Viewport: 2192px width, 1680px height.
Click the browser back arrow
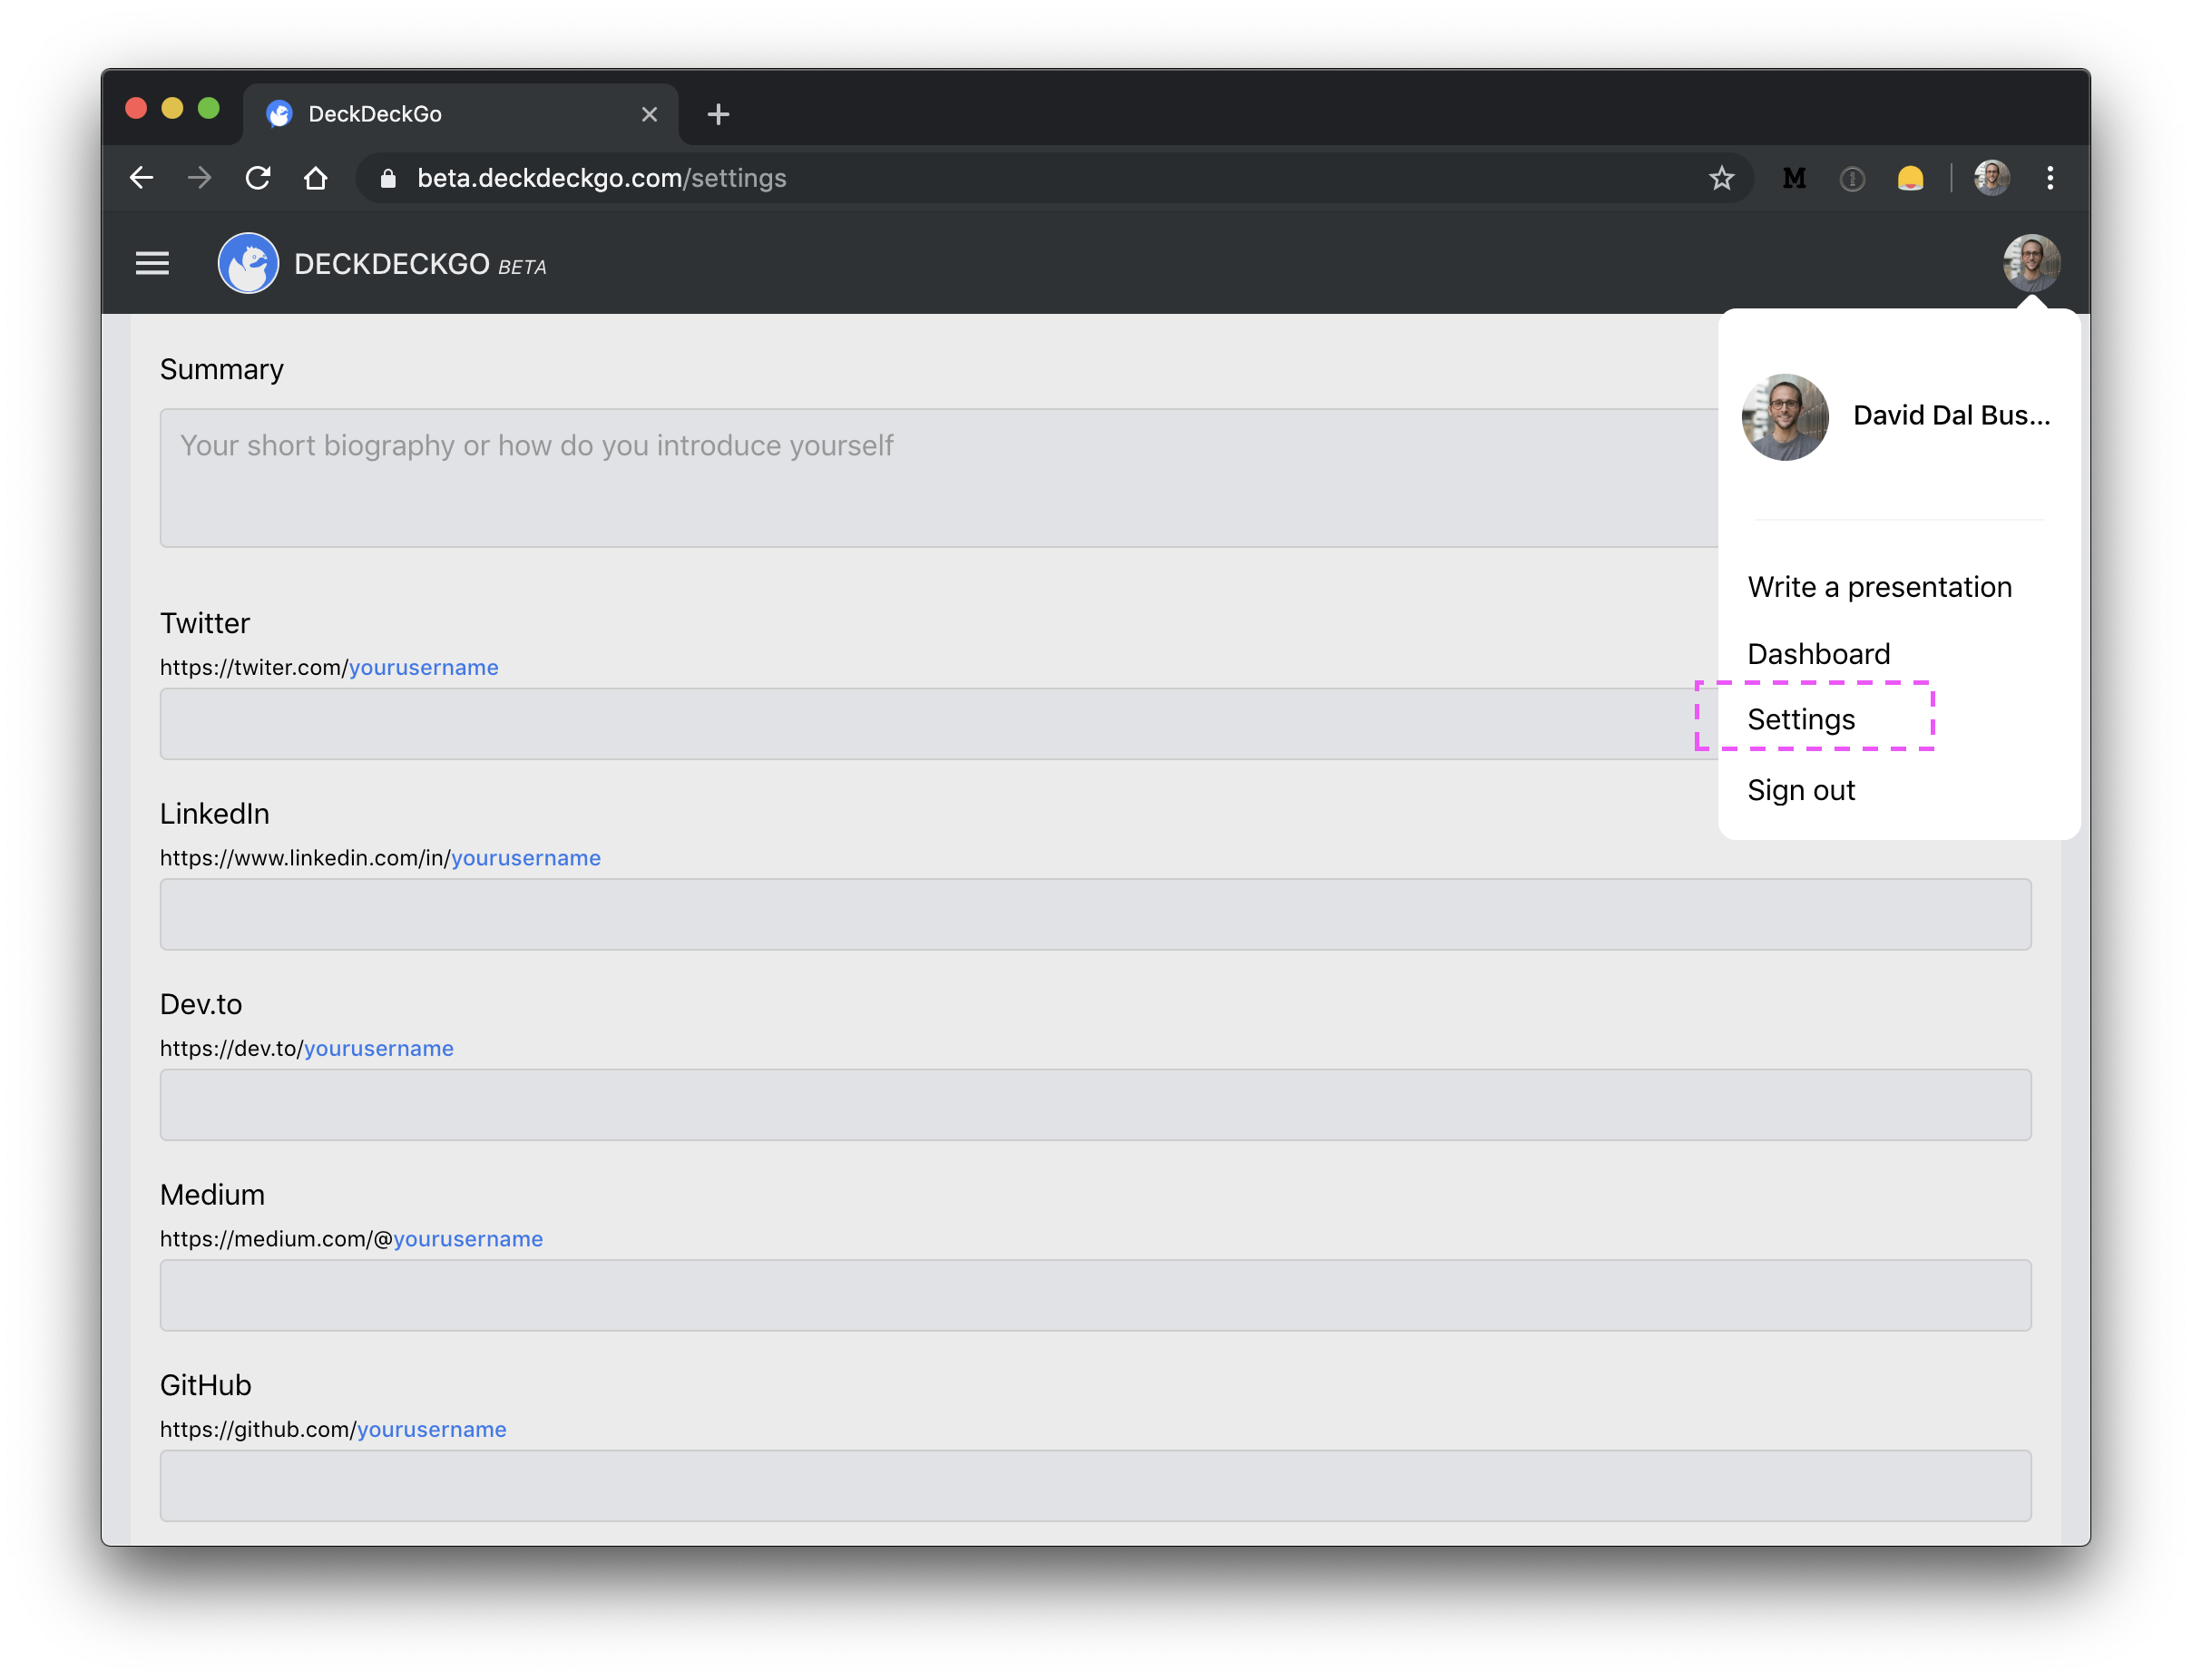click(x=142, y=178)
